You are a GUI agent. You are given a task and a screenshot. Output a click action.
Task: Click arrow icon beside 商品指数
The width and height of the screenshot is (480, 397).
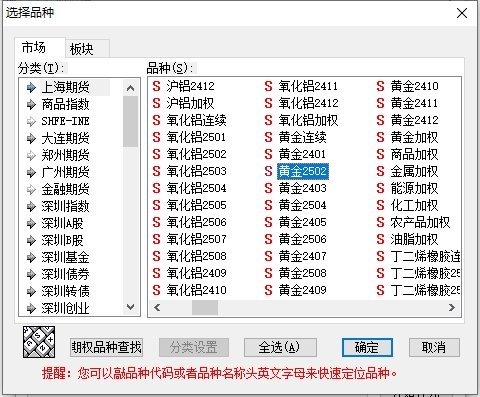(x=31, y=105)
